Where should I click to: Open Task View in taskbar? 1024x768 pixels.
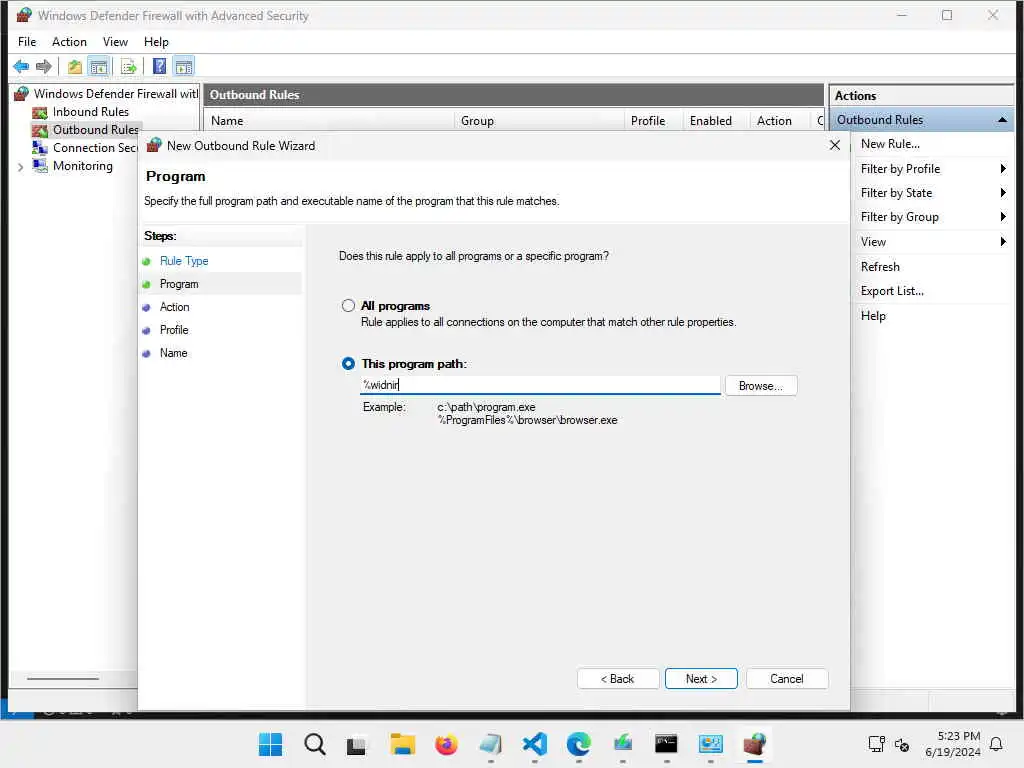tap(357, 745)
